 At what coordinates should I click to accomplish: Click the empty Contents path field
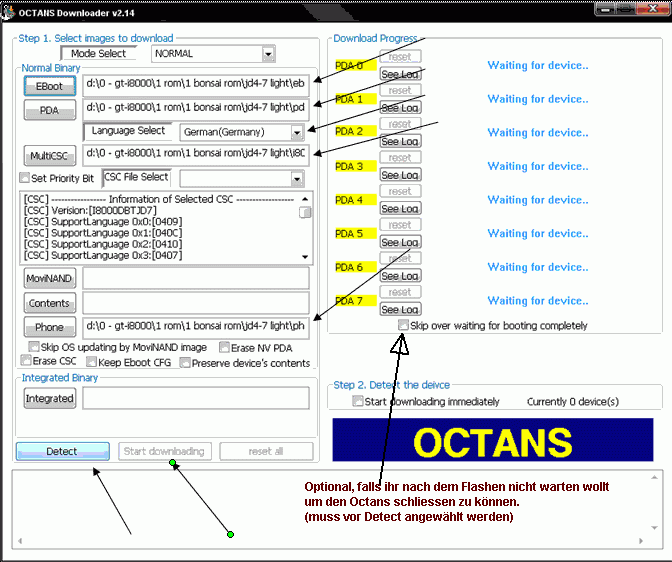click(x=196, y=302)
